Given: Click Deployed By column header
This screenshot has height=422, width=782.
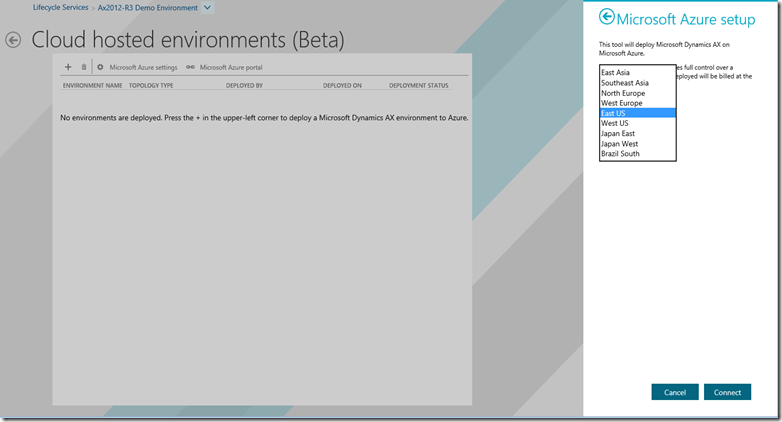Looking at the screenshot, I should (x=244, y=86).
